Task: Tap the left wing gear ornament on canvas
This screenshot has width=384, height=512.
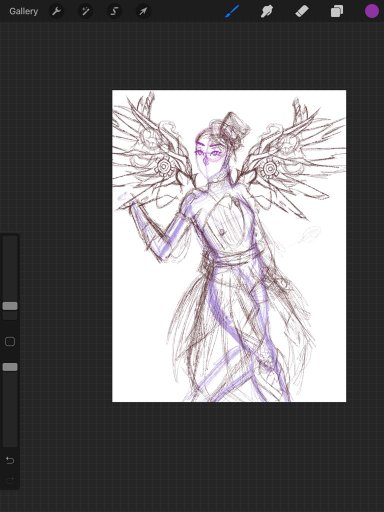Action: [164, 166]
